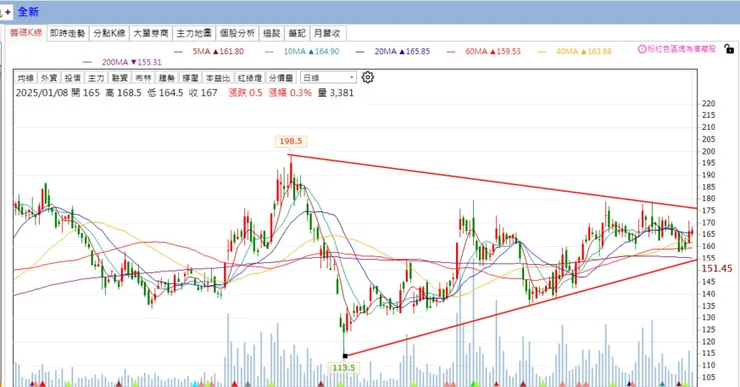Open the 大量券商 tab

pos(151,33)
